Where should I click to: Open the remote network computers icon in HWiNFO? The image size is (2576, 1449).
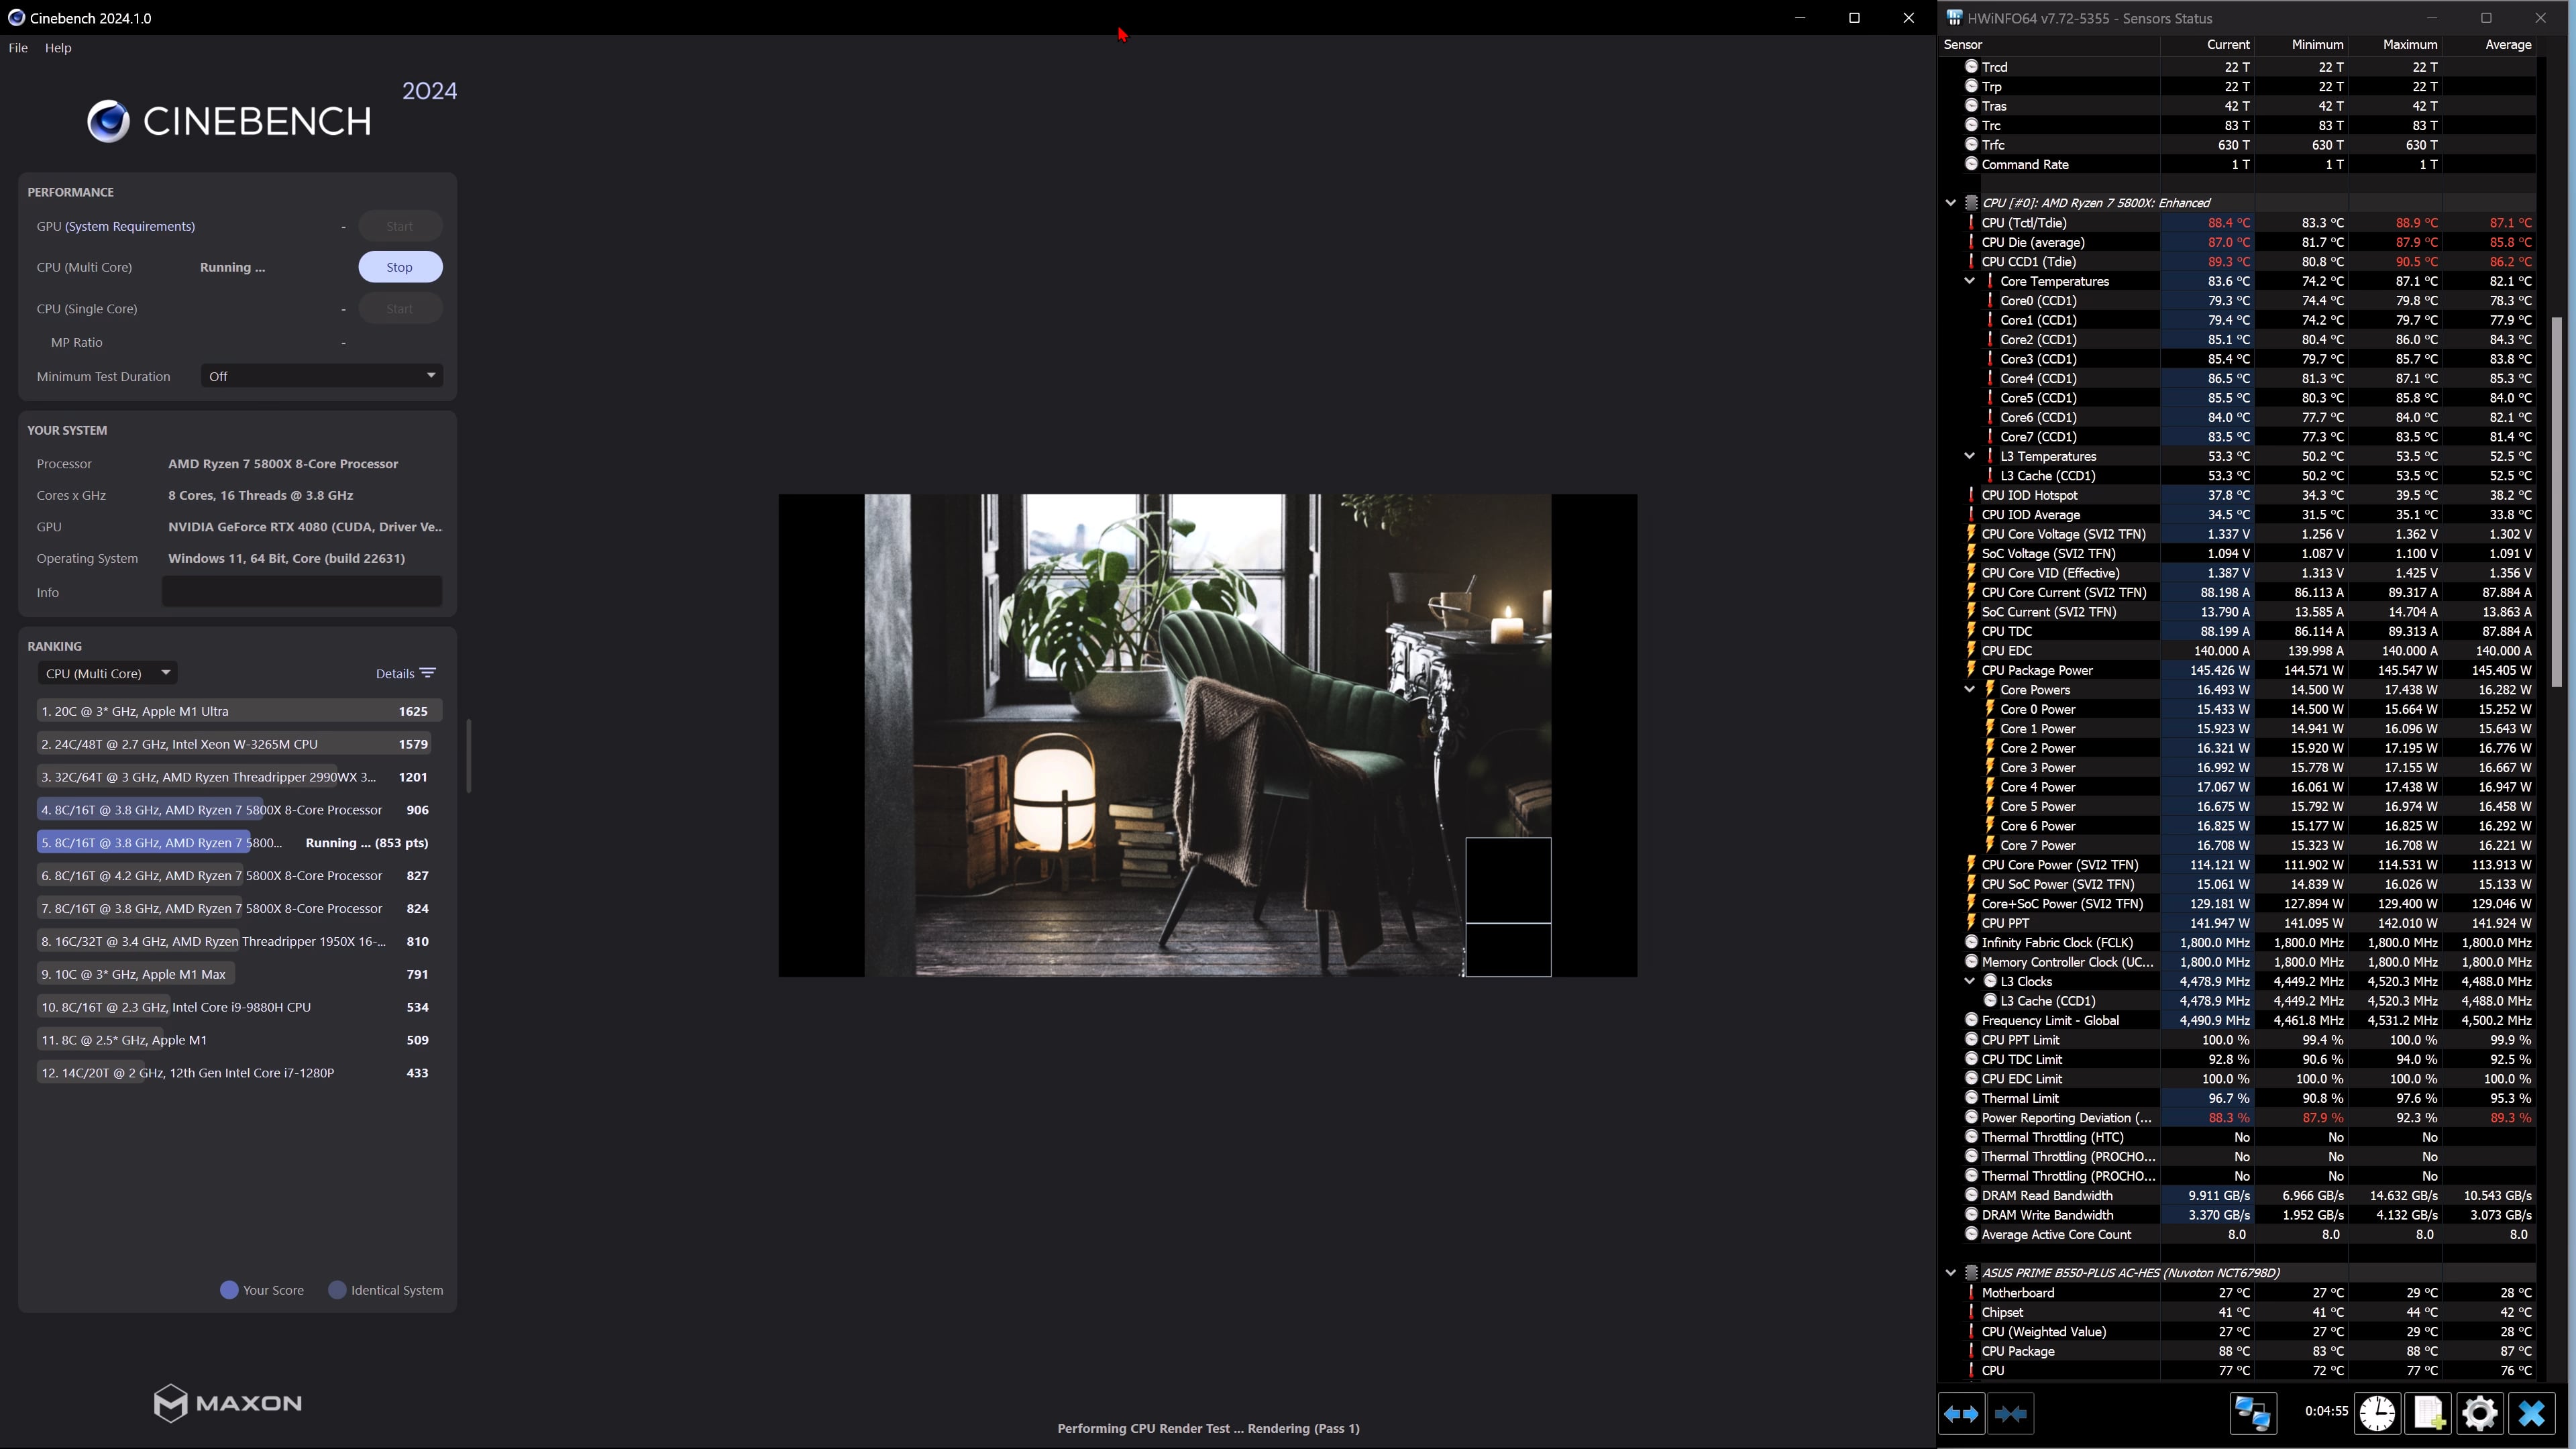coord(2253,1413)
